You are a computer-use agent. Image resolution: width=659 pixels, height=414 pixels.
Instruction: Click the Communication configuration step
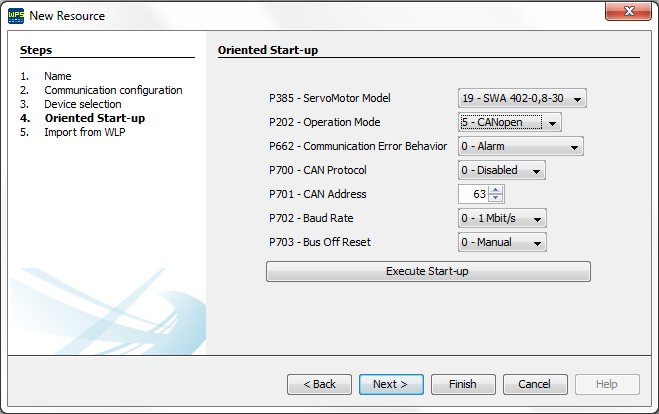pyautogui.click(x=112, y=90)
